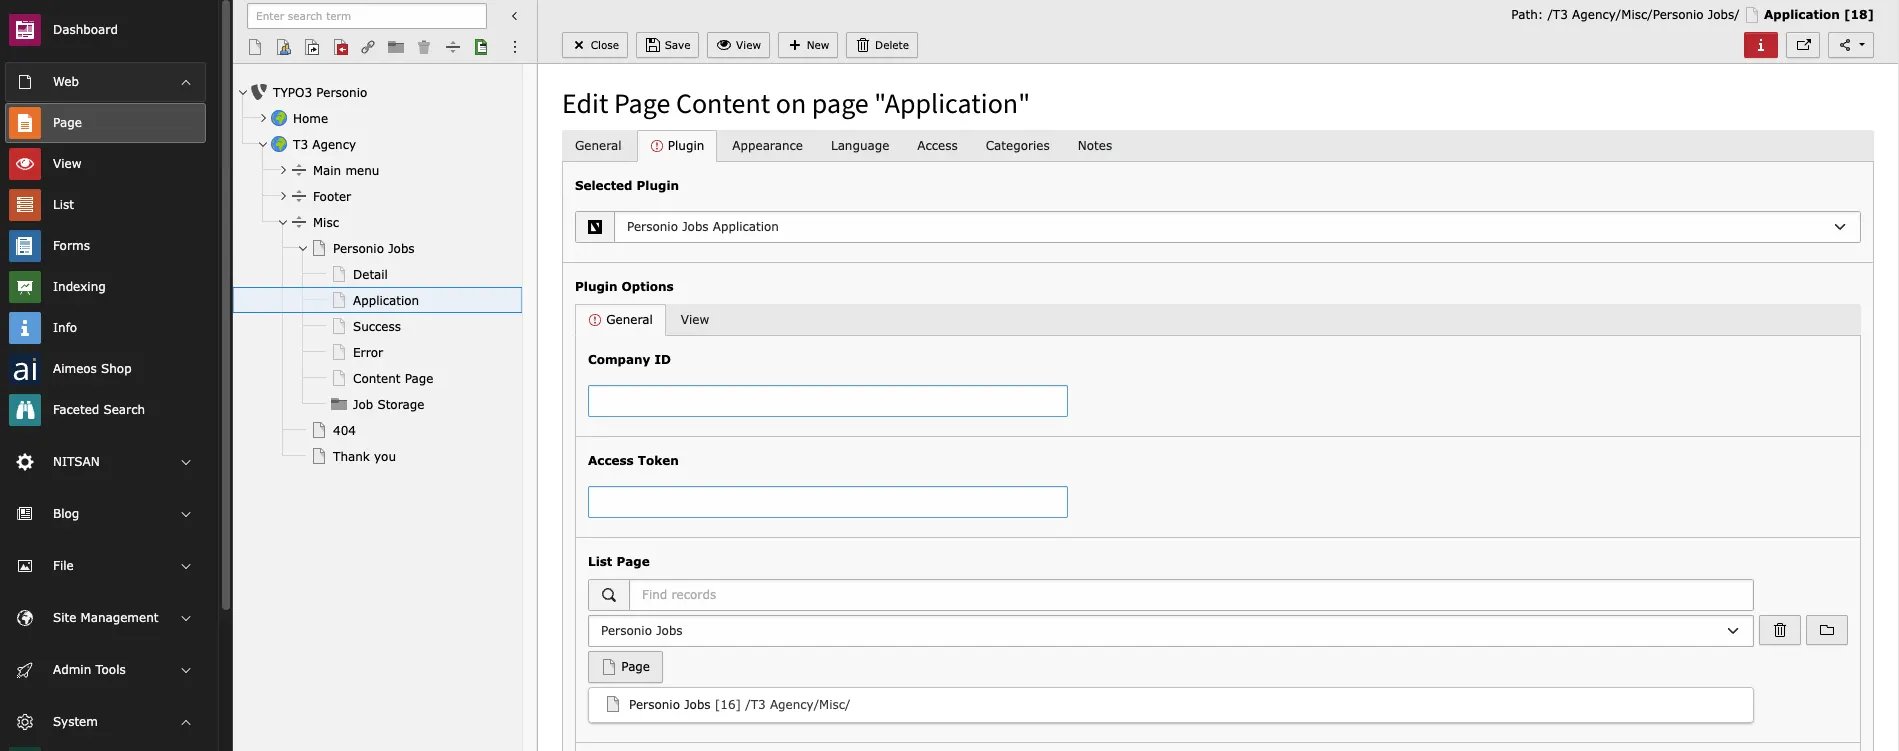Image resolution: width=1899 pixels, height=751 pixels.
Task: Open the View tab in Plugin Options
Action: [x=695, y=320]
